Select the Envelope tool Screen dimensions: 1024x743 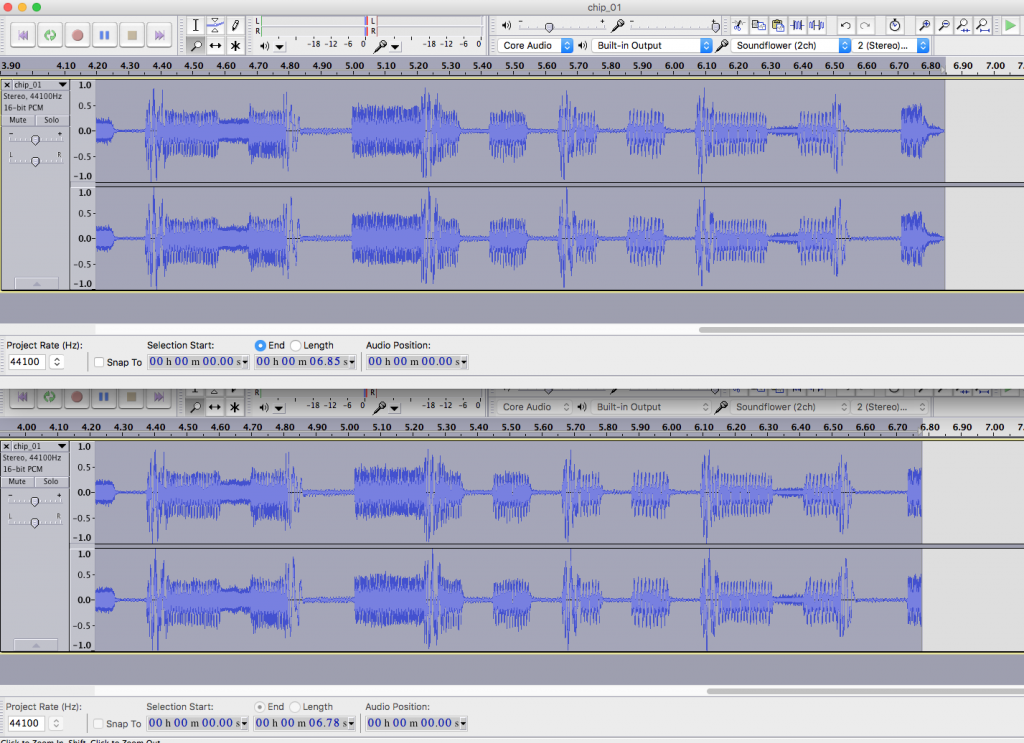[215, 25]
